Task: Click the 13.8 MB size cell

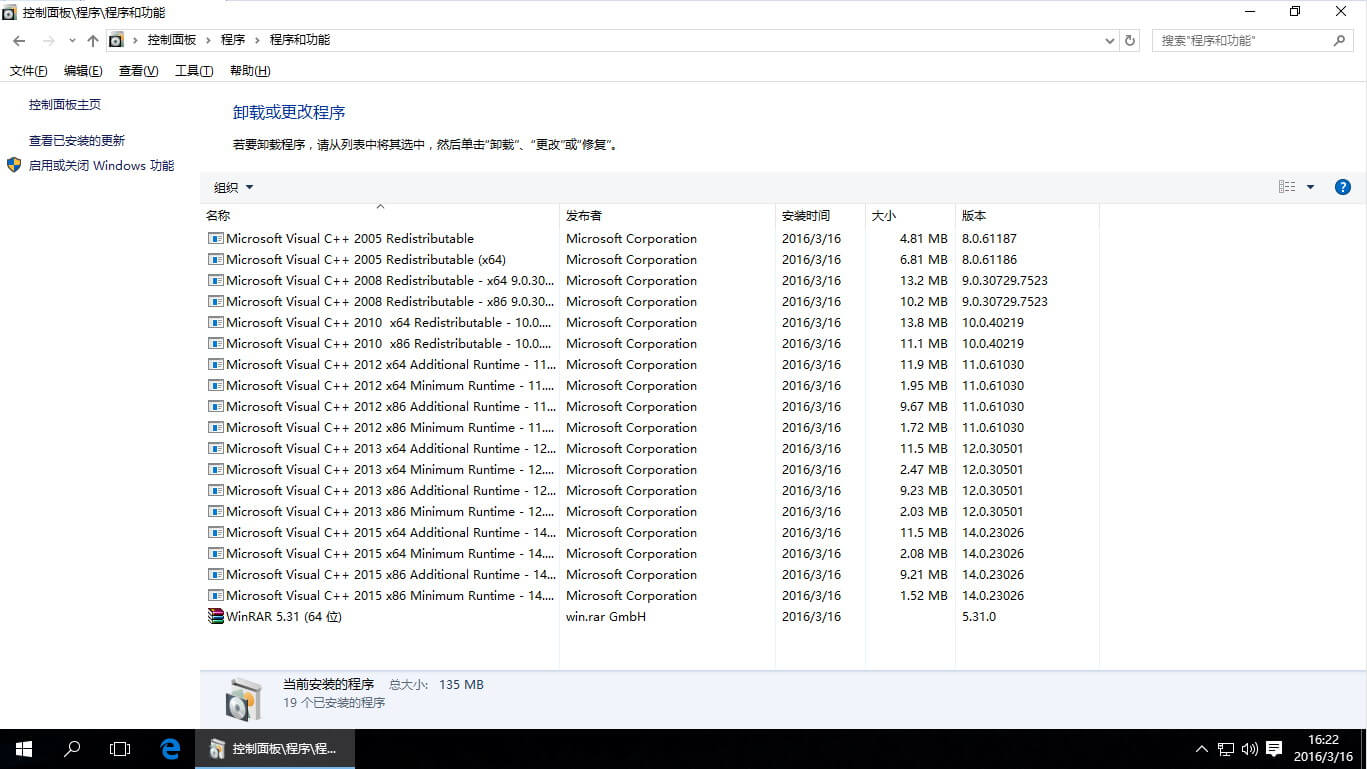Action: click(x=924, y=323)
